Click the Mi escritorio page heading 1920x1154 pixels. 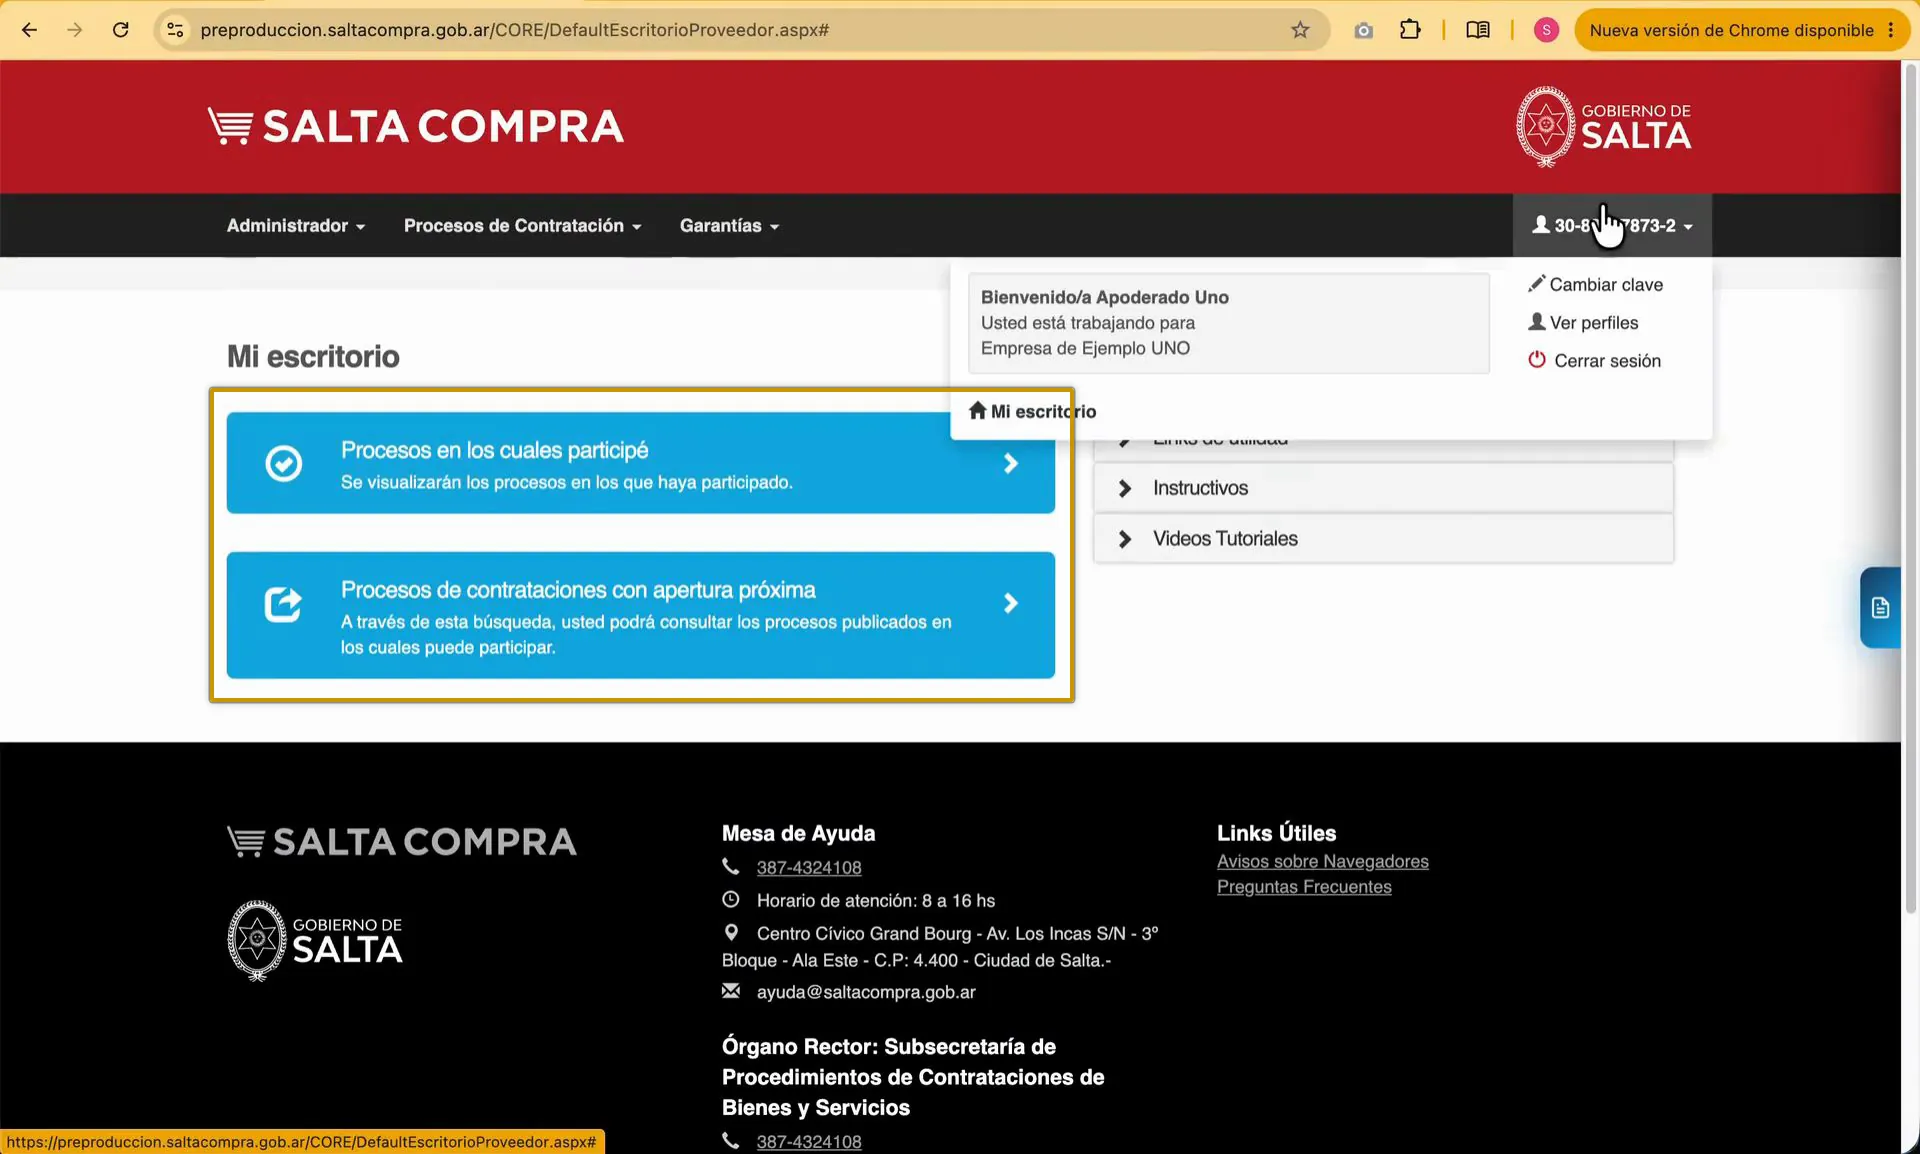(313, 356)
